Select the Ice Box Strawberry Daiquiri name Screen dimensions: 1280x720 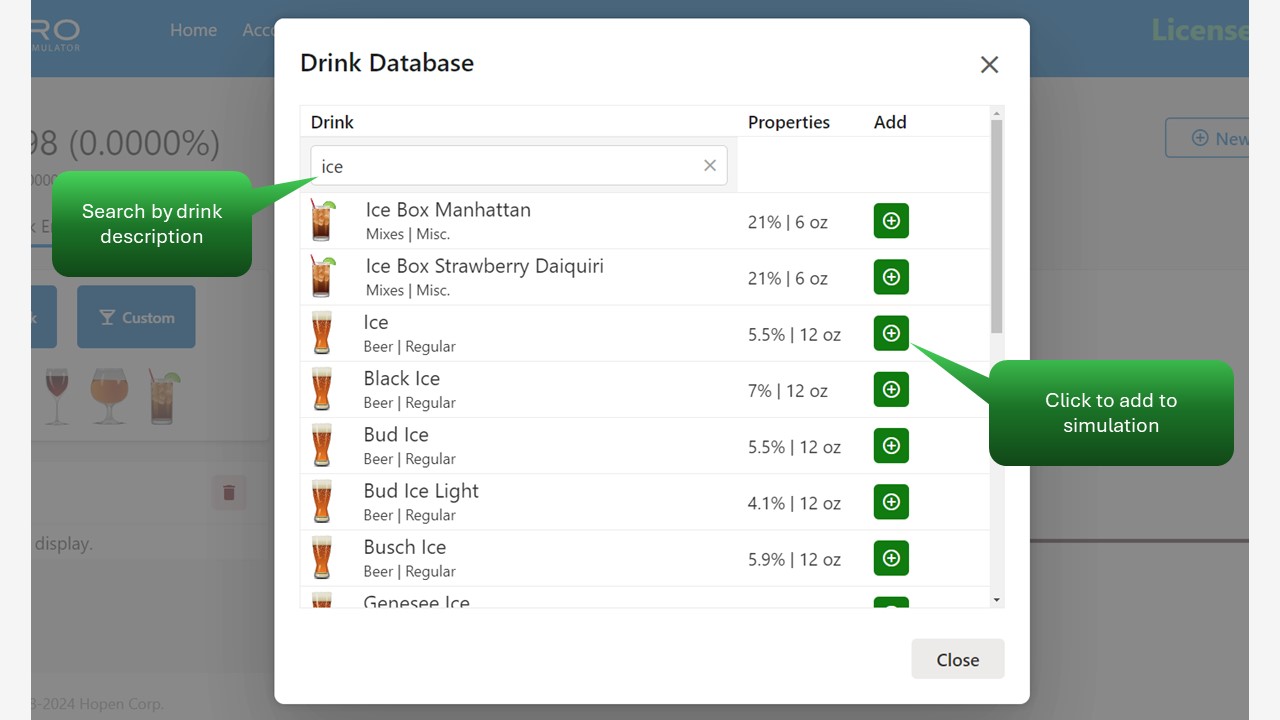click(x=484, y=266)
